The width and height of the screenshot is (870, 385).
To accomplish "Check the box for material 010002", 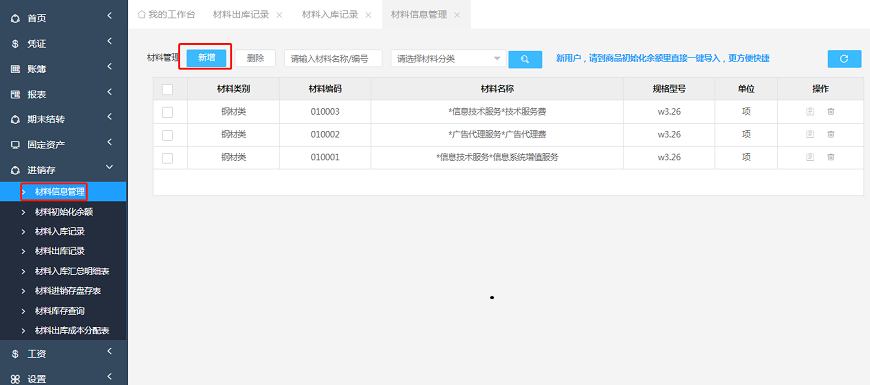I will point(168,135).
